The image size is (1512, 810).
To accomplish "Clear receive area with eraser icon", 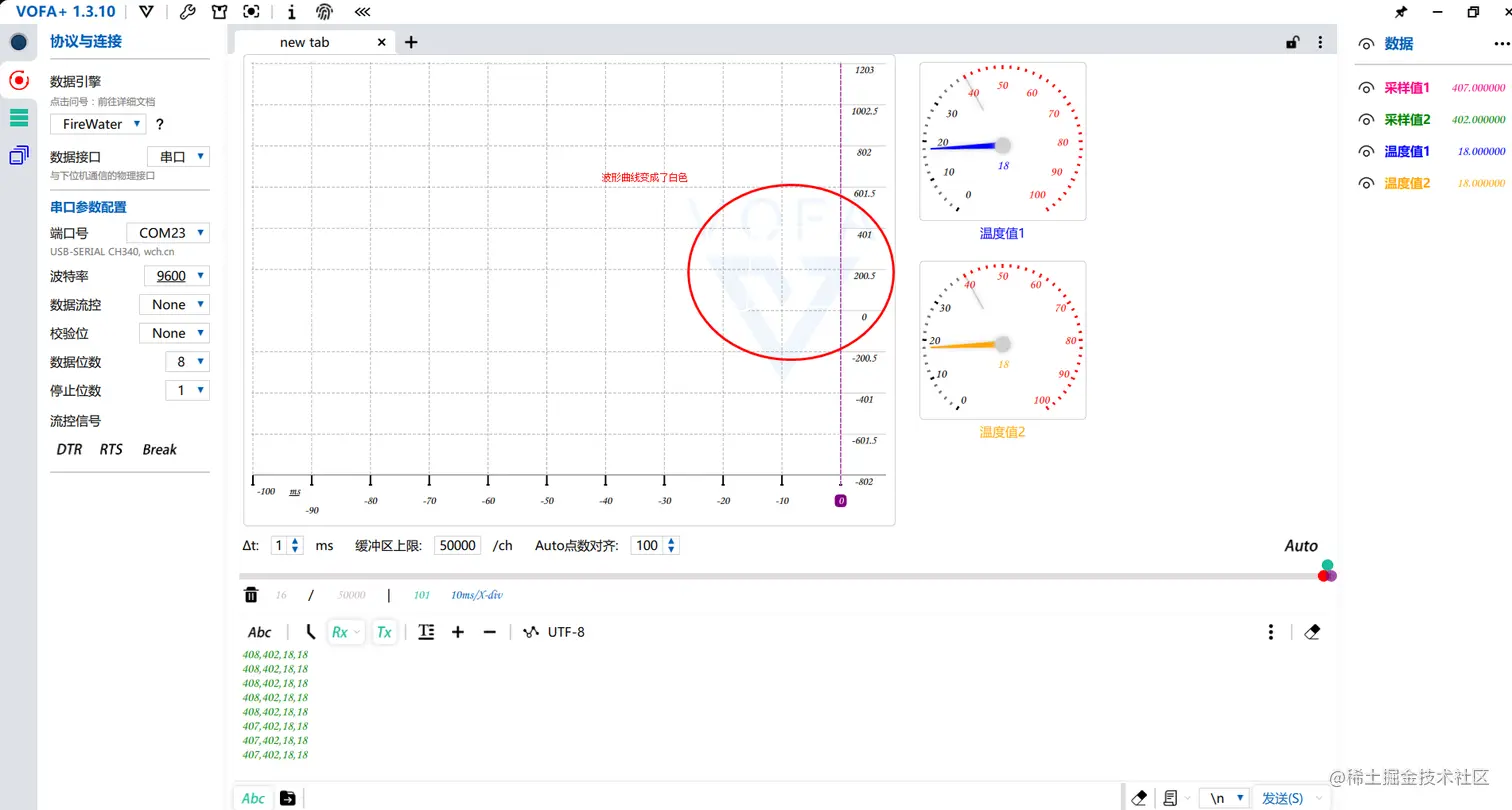I will [x=1313, y=632].
